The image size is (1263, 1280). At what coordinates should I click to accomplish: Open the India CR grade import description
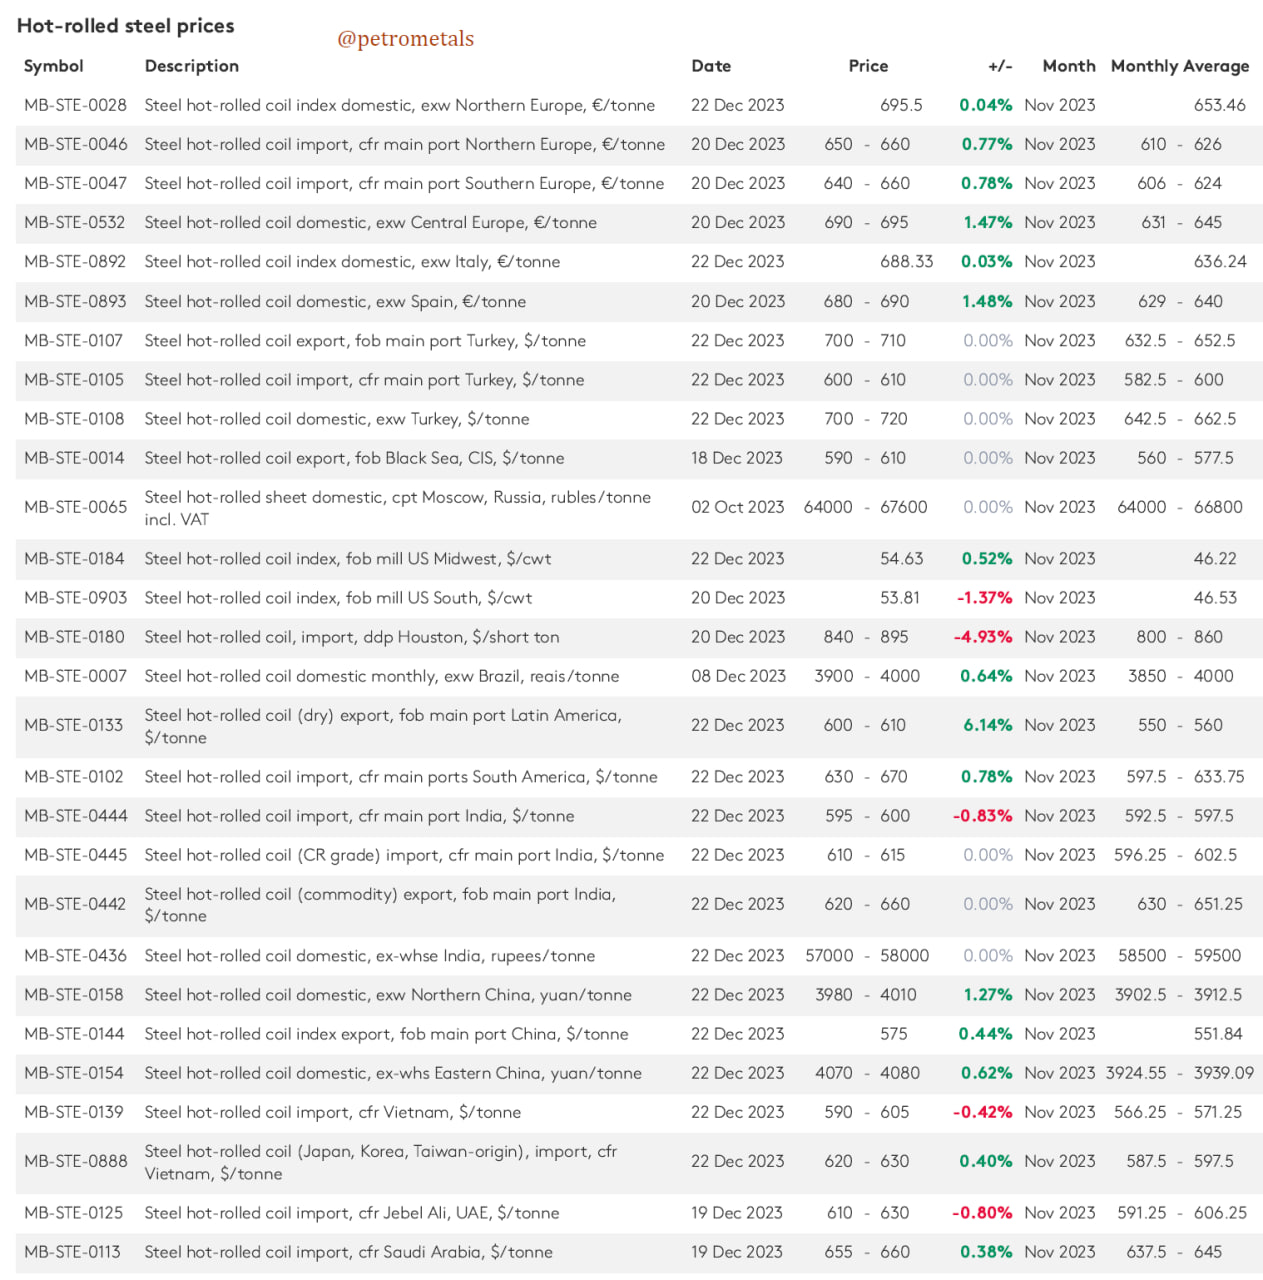pos(404,855)
